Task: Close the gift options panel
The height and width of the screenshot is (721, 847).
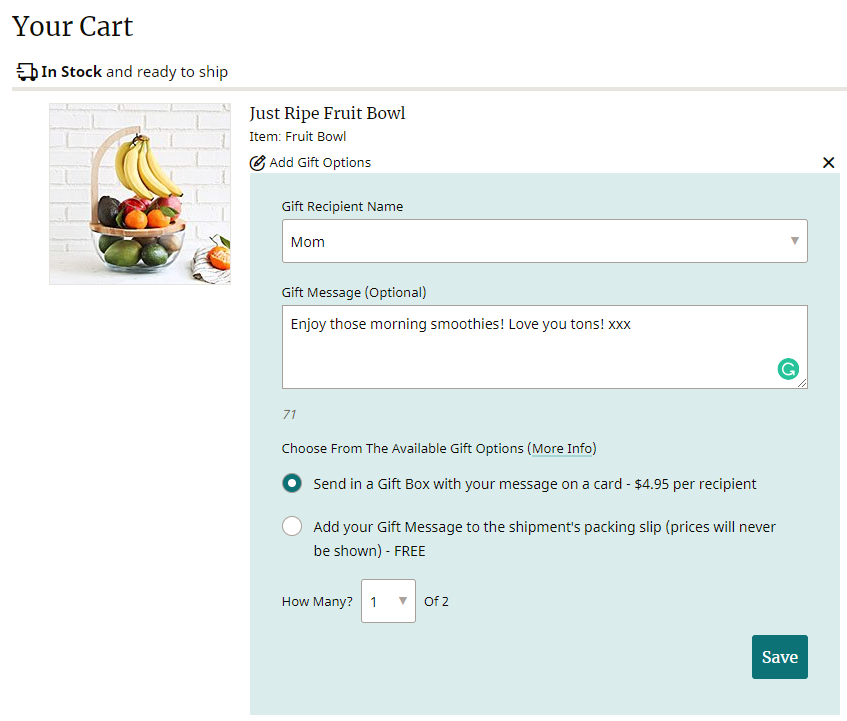Action: (x=828, y=163)
